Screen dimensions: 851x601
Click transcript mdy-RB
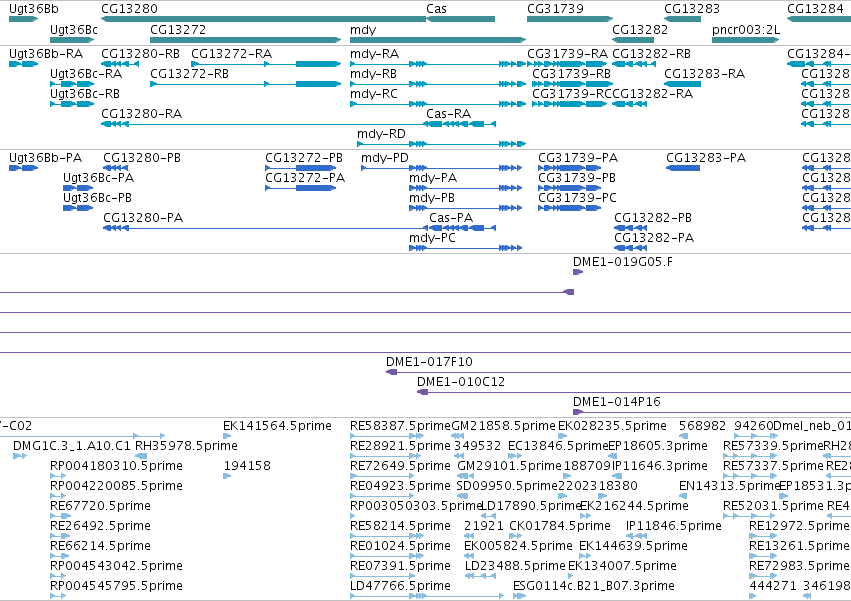[x=438, y=84]
